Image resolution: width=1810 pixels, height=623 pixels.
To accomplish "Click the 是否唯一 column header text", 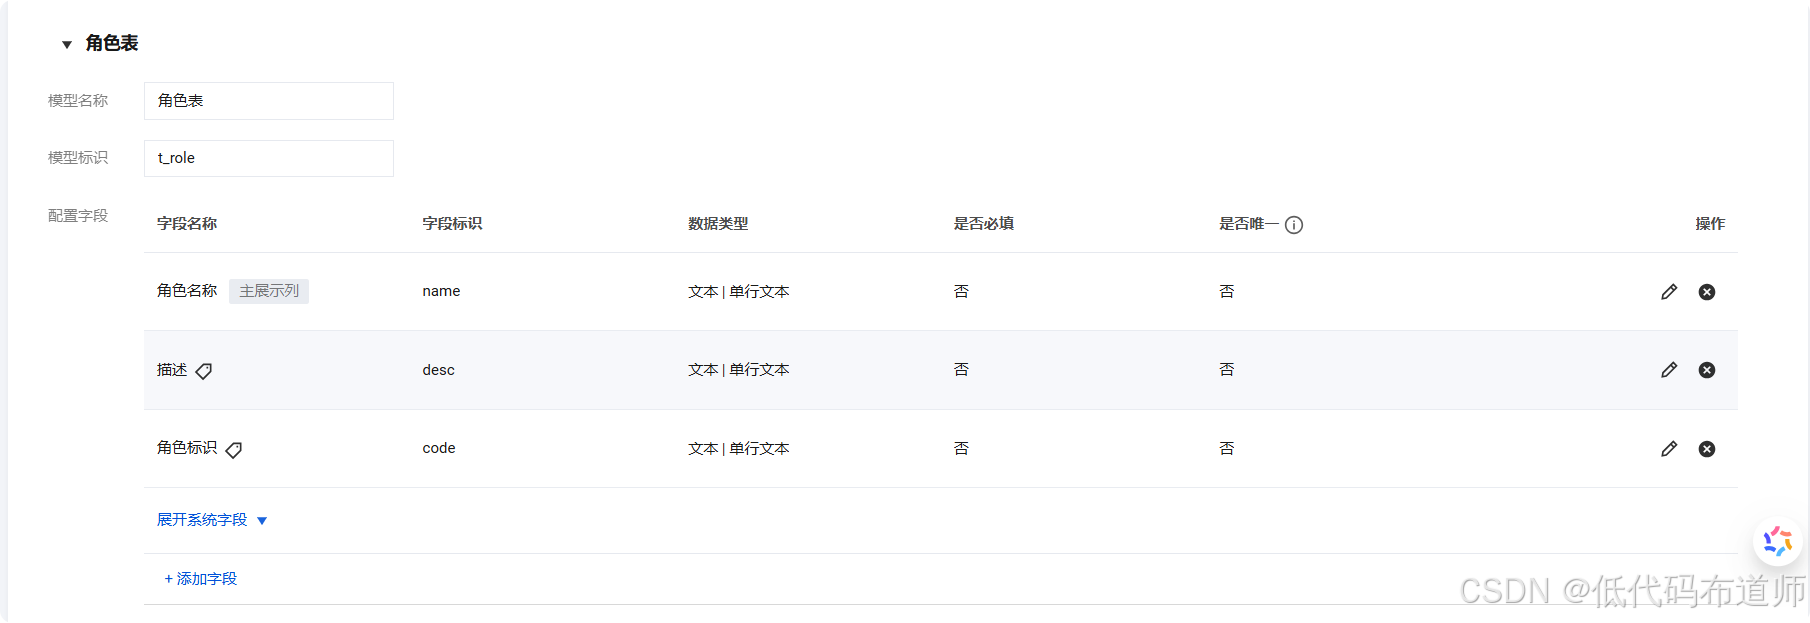I will click(x=1249, y=224).
